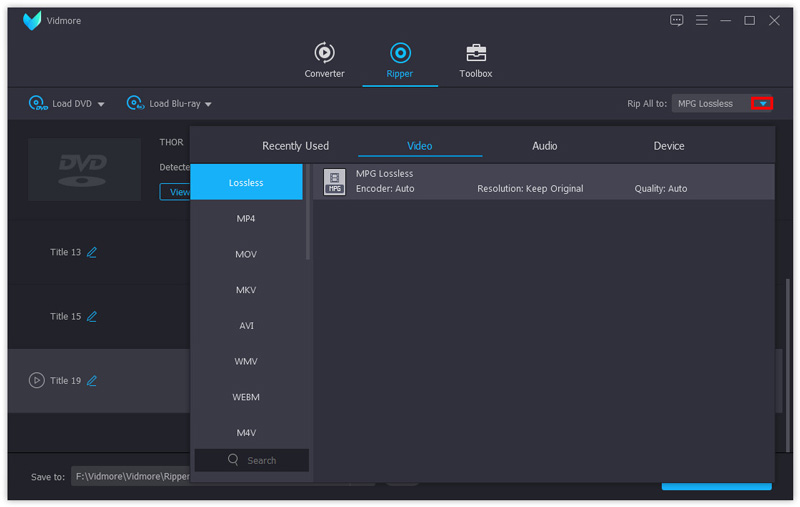Screen dimensions: 800x507
Task: Rename Title 13 with pencil icon
Action: (x=92, y=253)
